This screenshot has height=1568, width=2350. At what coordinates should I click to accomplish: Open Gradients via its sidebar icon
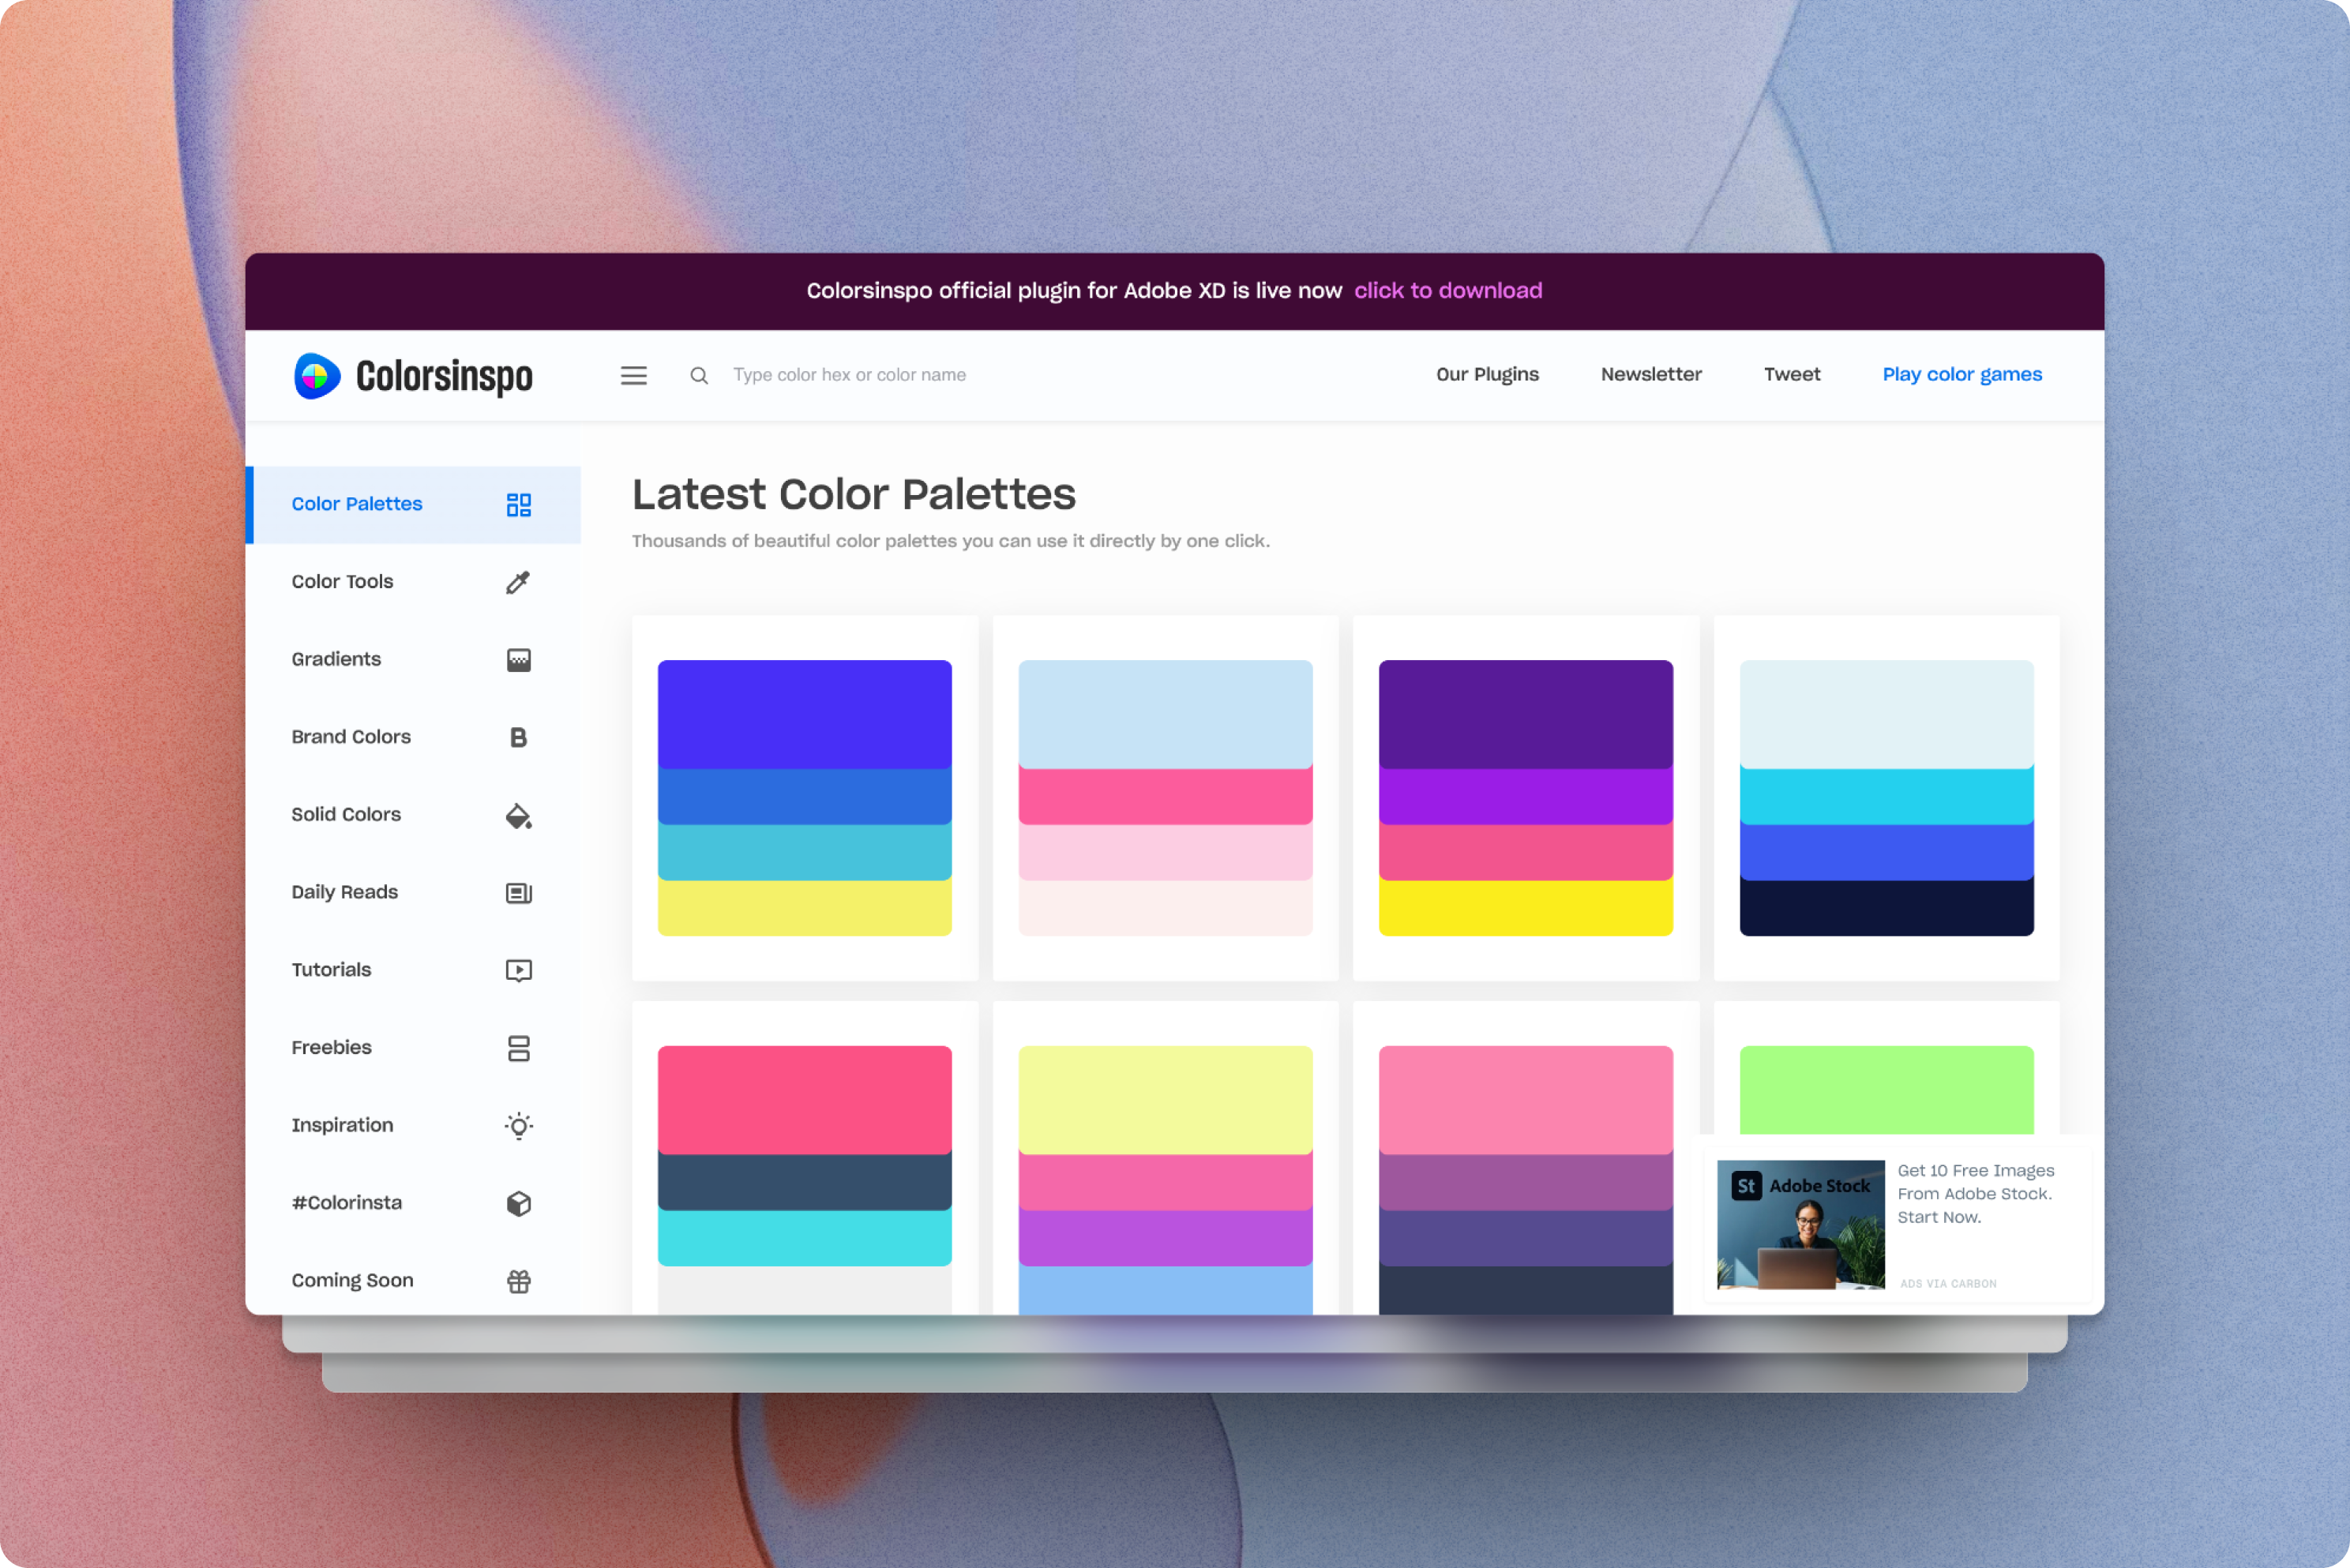(x=518, y=659)
